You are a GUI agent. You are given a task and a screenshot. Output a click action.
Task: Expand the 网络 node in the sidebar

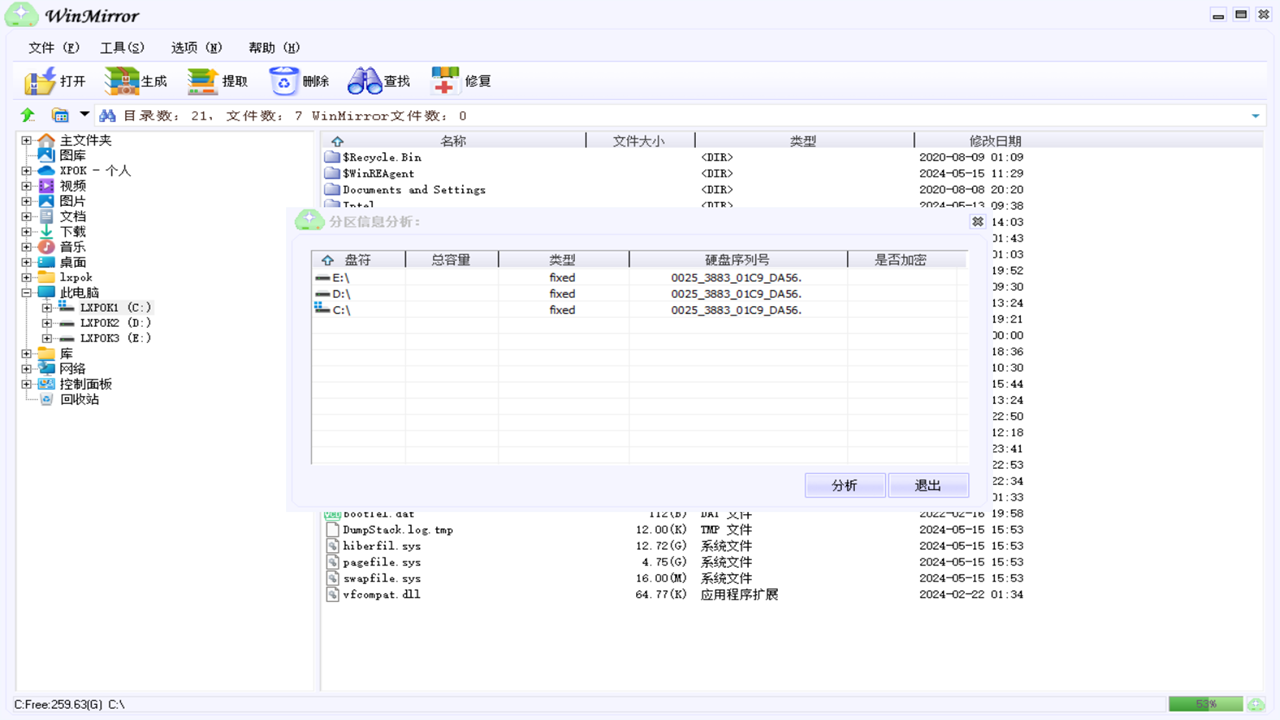coord(24,368)
